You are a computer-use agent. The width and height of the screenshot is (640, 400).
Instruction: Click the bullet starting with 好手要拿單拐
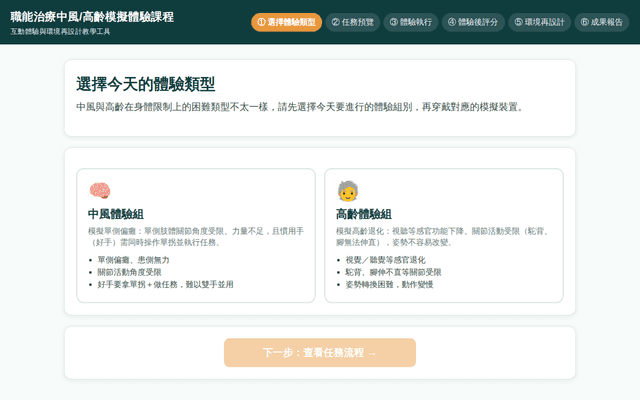[165, 284]
